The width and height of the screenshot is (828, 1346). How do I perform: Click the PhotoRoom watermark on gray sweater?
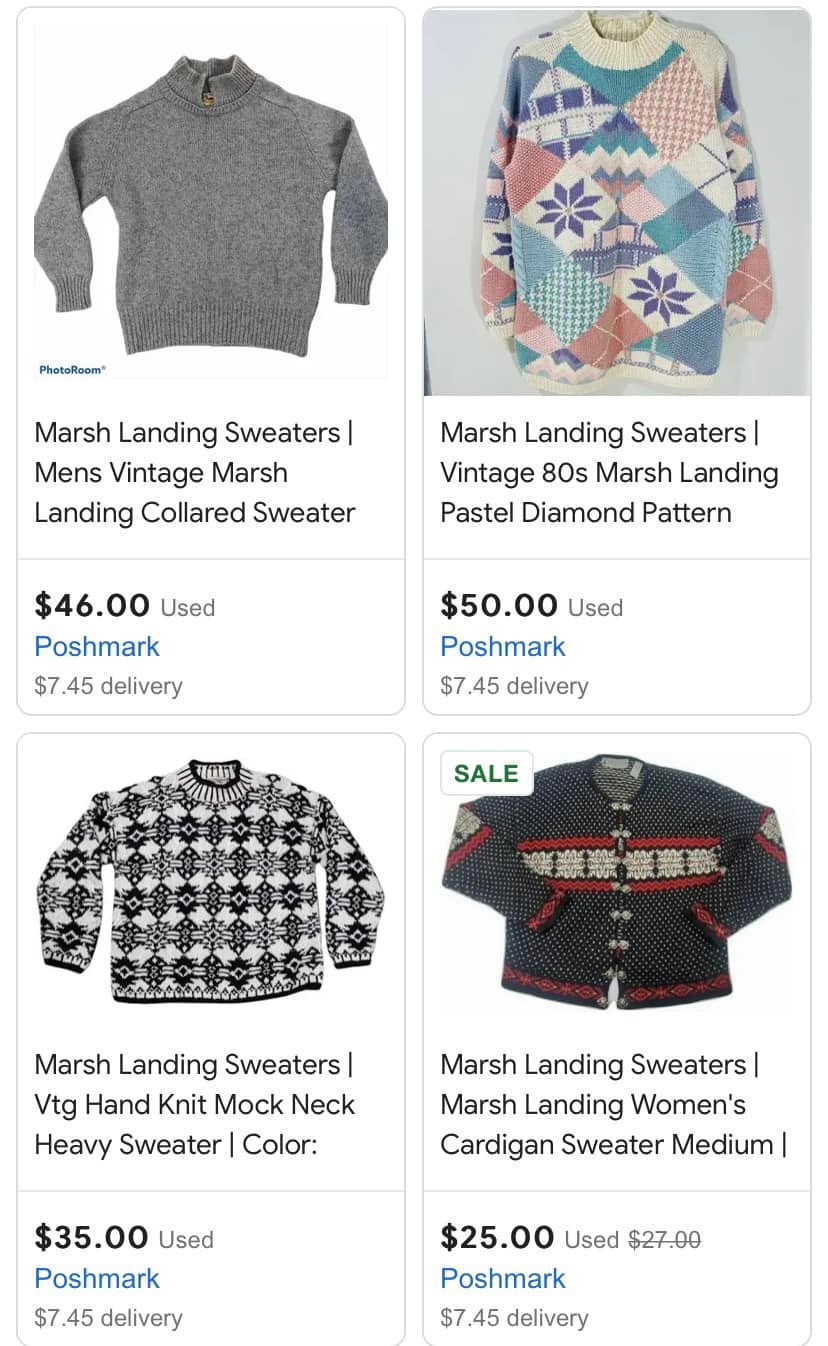click(72, 370)
